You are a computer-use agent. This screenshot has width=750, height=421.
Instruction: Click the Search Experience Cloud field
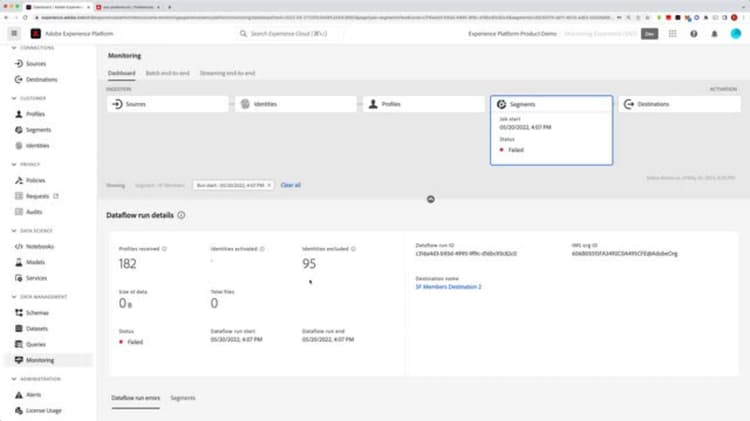pos(289,33)
